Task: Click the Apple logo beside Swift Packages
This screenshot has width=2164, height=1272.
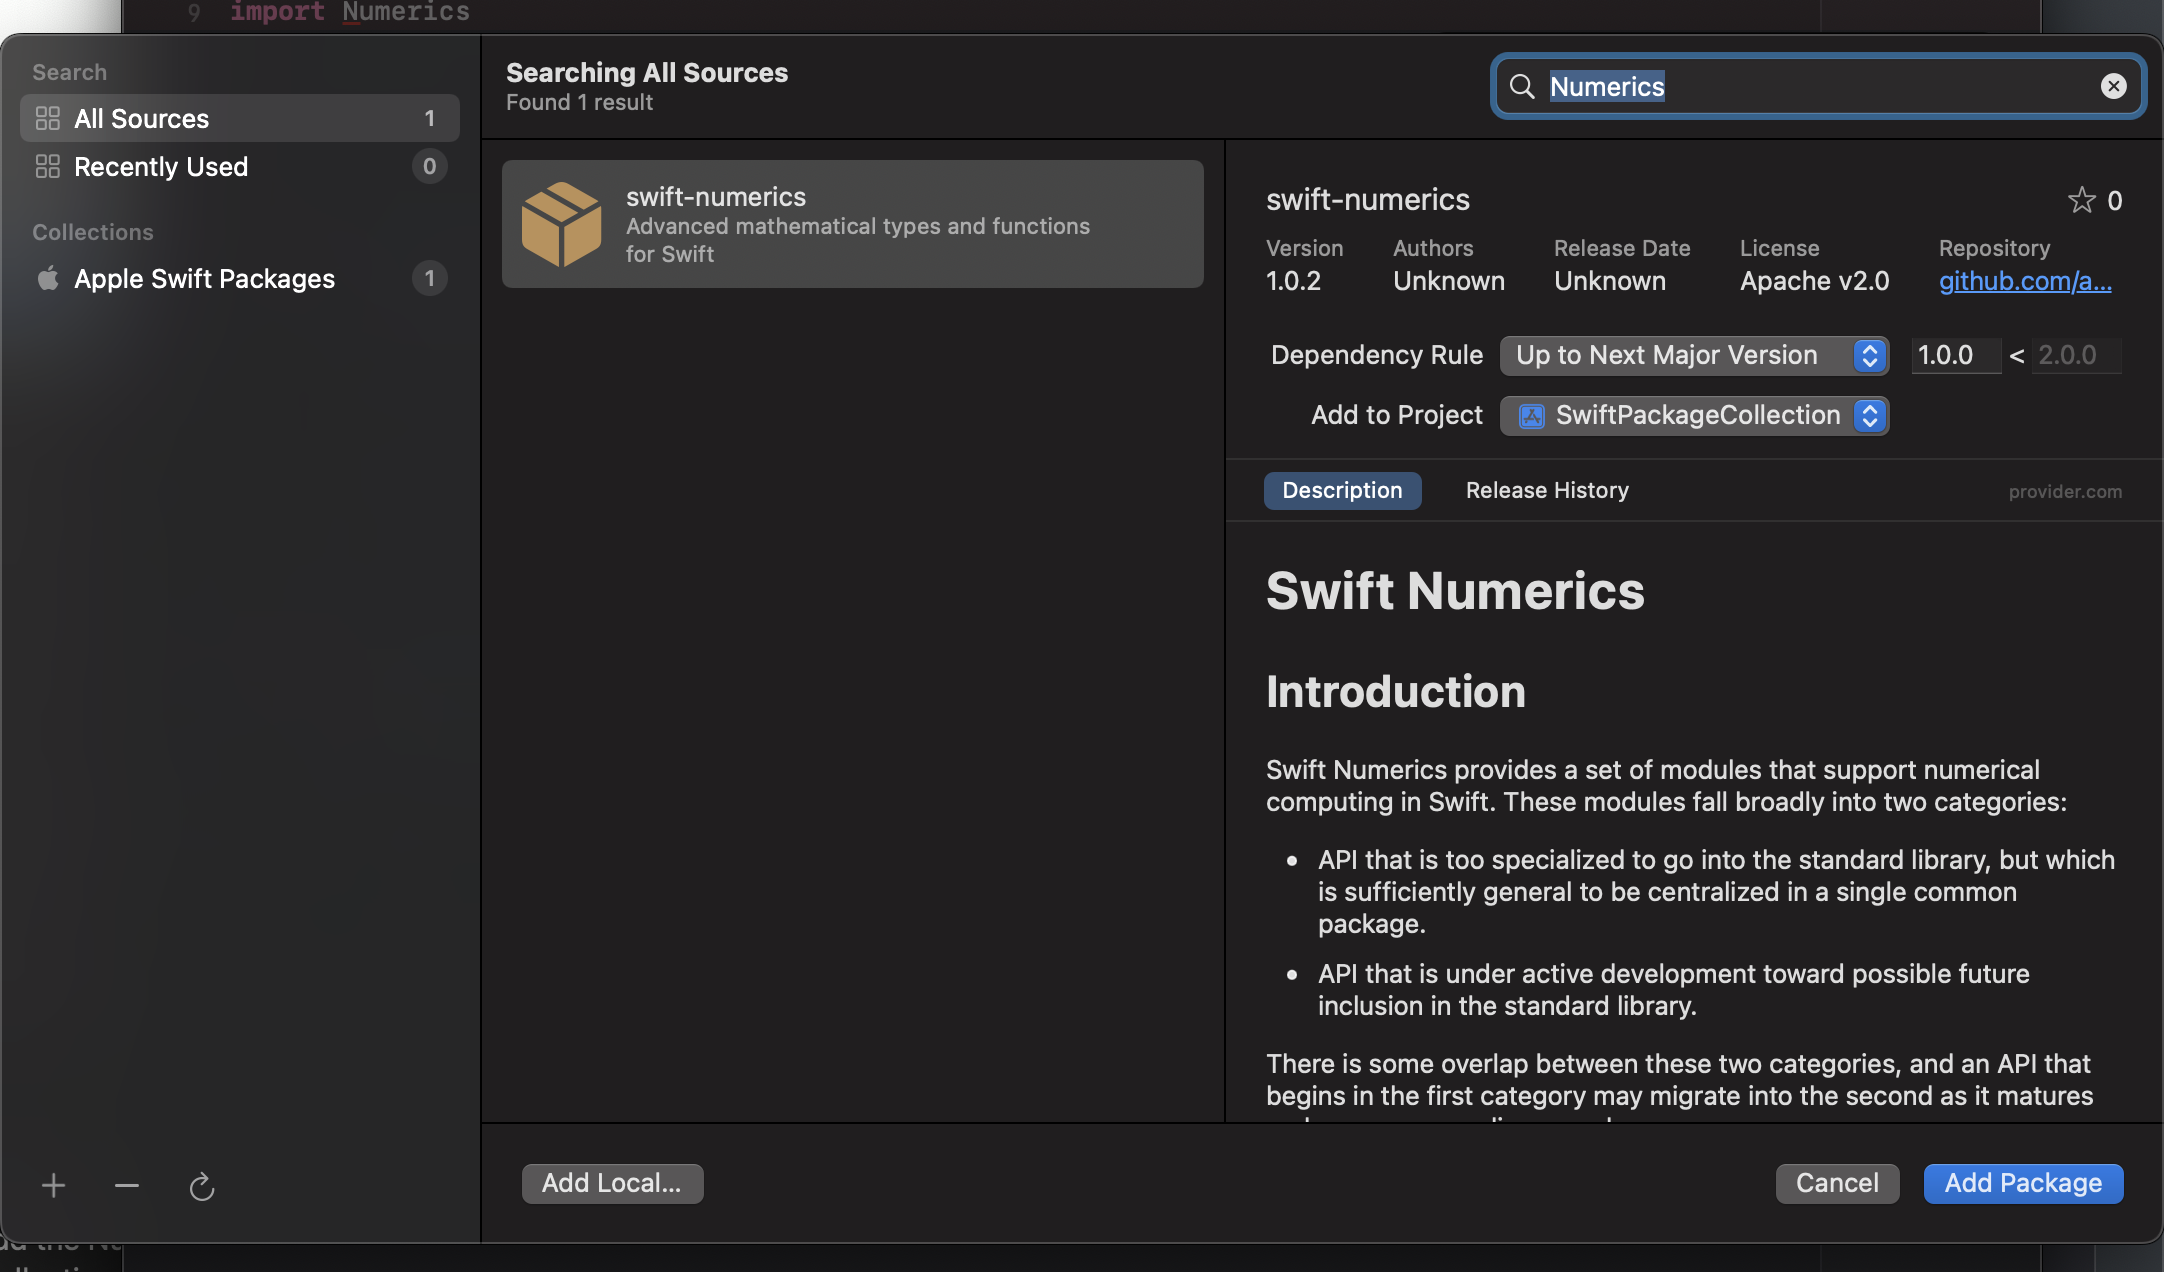Action: 48,278
